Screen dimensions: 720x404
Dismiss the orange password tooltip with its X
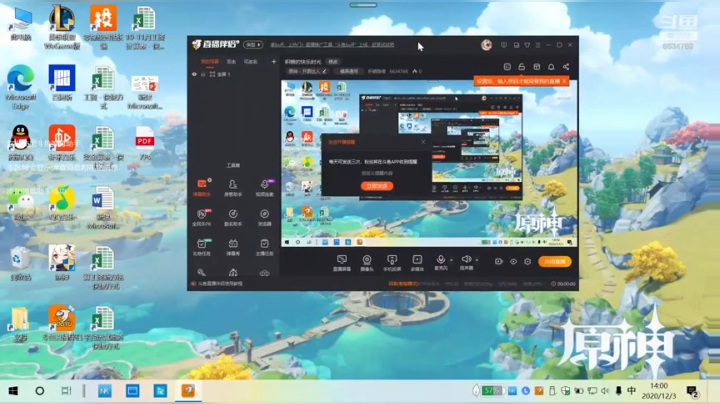click(x=564, y=81)
